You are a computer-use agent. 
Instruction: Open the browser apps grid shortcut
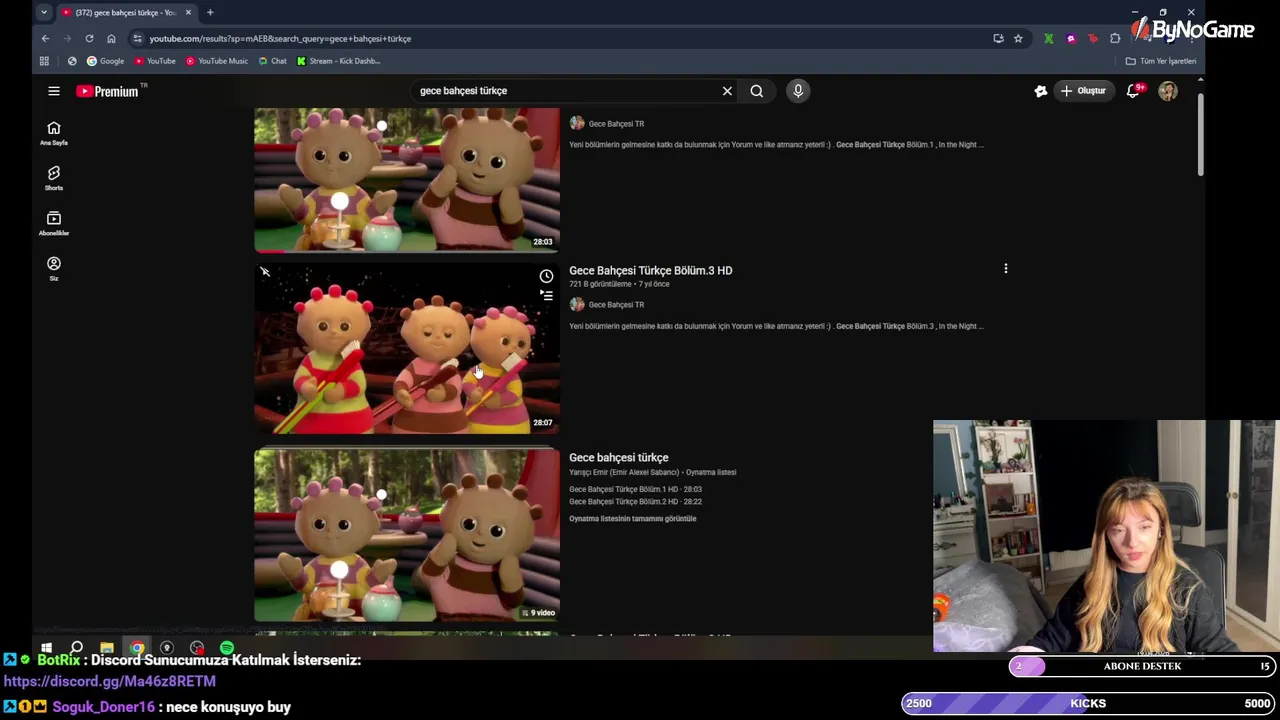tap(44, 61)
